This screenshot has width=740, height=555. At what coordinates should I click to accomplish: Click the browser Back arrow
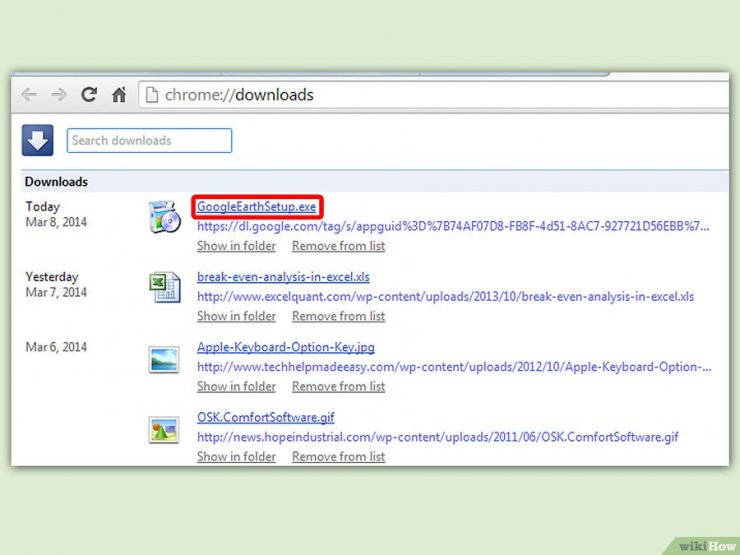tap(29, 95)
